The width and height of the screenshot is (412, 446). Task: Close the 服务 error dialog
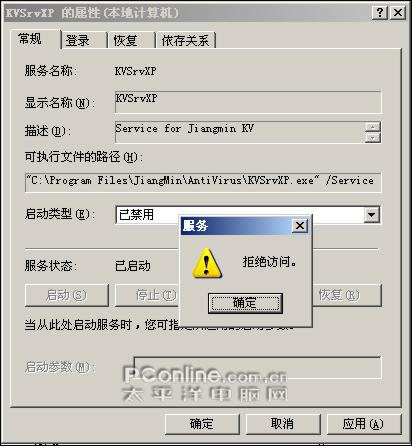pyautogui.click(x=300, y=226)
